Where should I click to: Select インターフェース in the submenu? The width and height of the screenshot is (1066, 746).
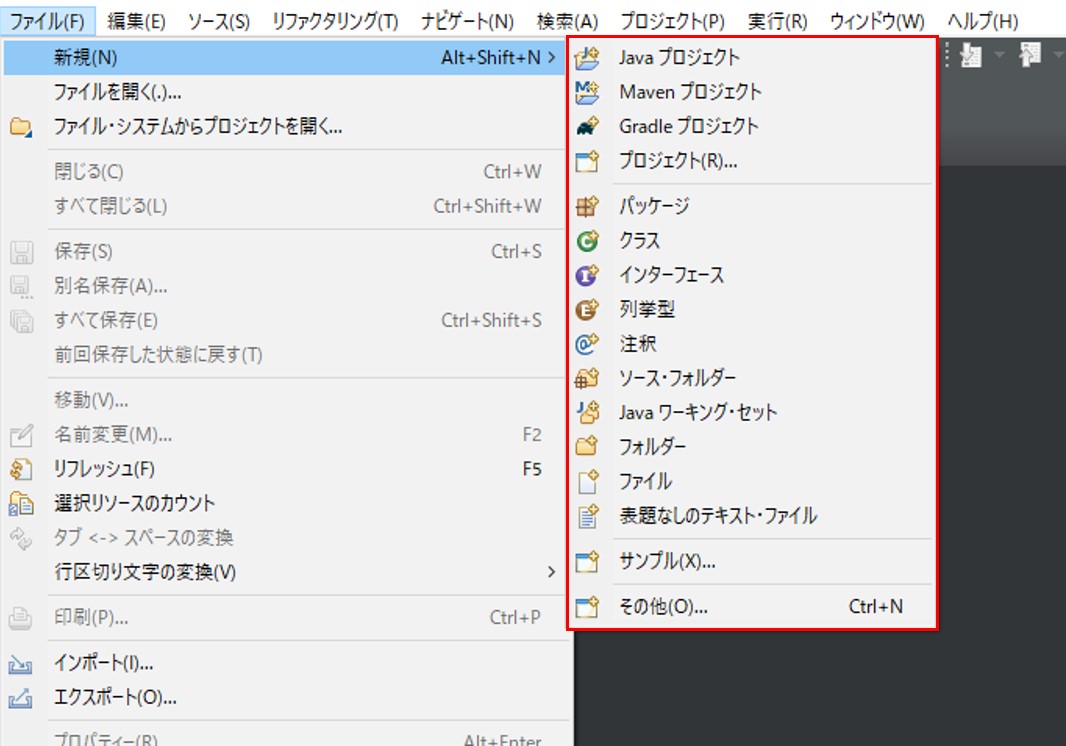pos(752,275)
